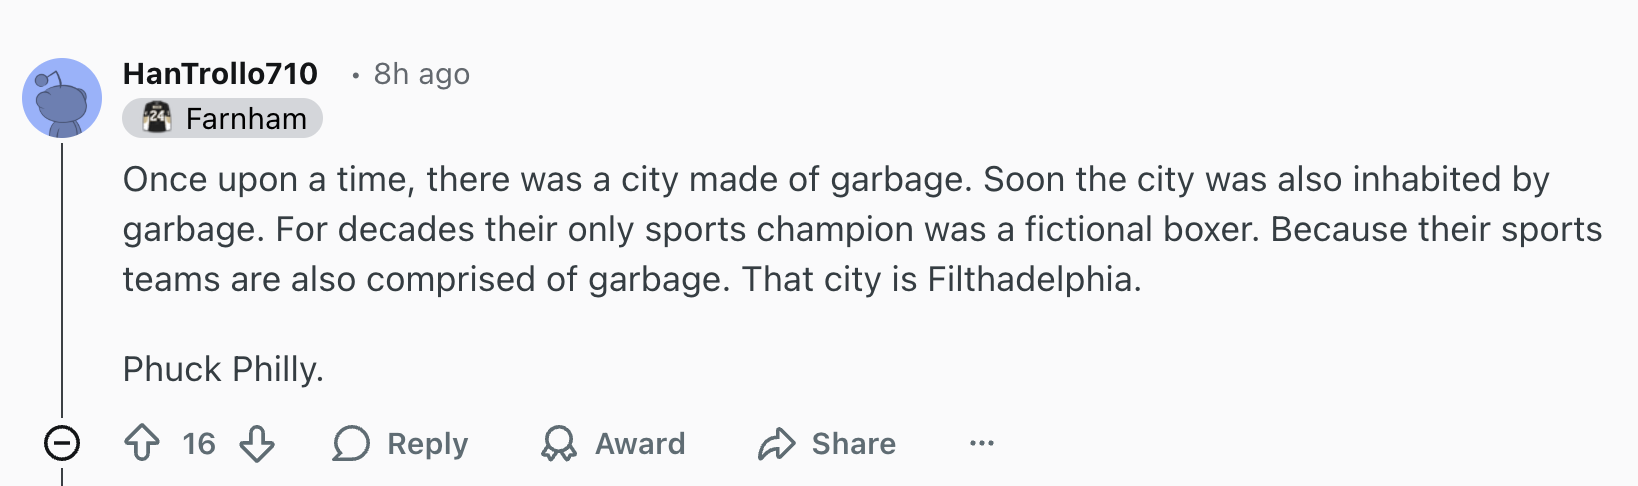Click the jersey icon in the flair
The width and height of the screenshot is (1638, 486).
point(157,118)
